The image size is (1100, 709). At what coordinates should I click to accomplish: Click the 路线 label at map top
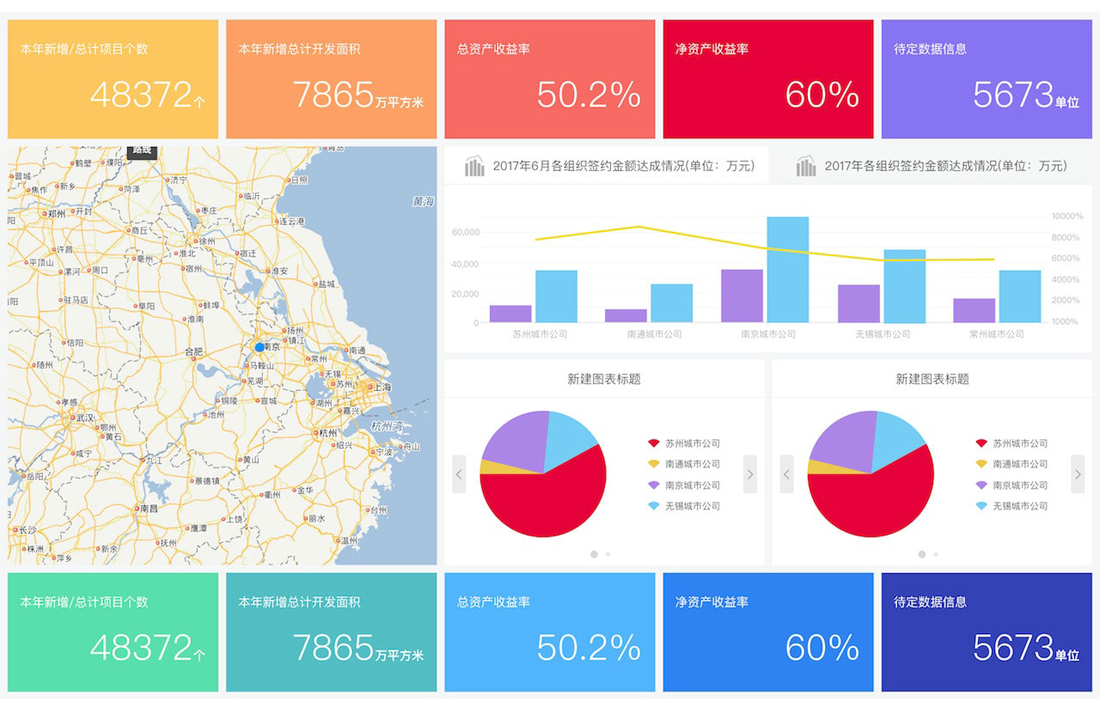tap(143, 151)
